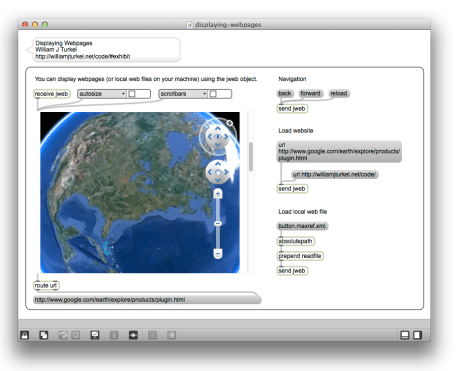Image resolution: width=460 pixels, height=371 pixels.
Task: Click the absolutepath object box
Action: [296, 241]
